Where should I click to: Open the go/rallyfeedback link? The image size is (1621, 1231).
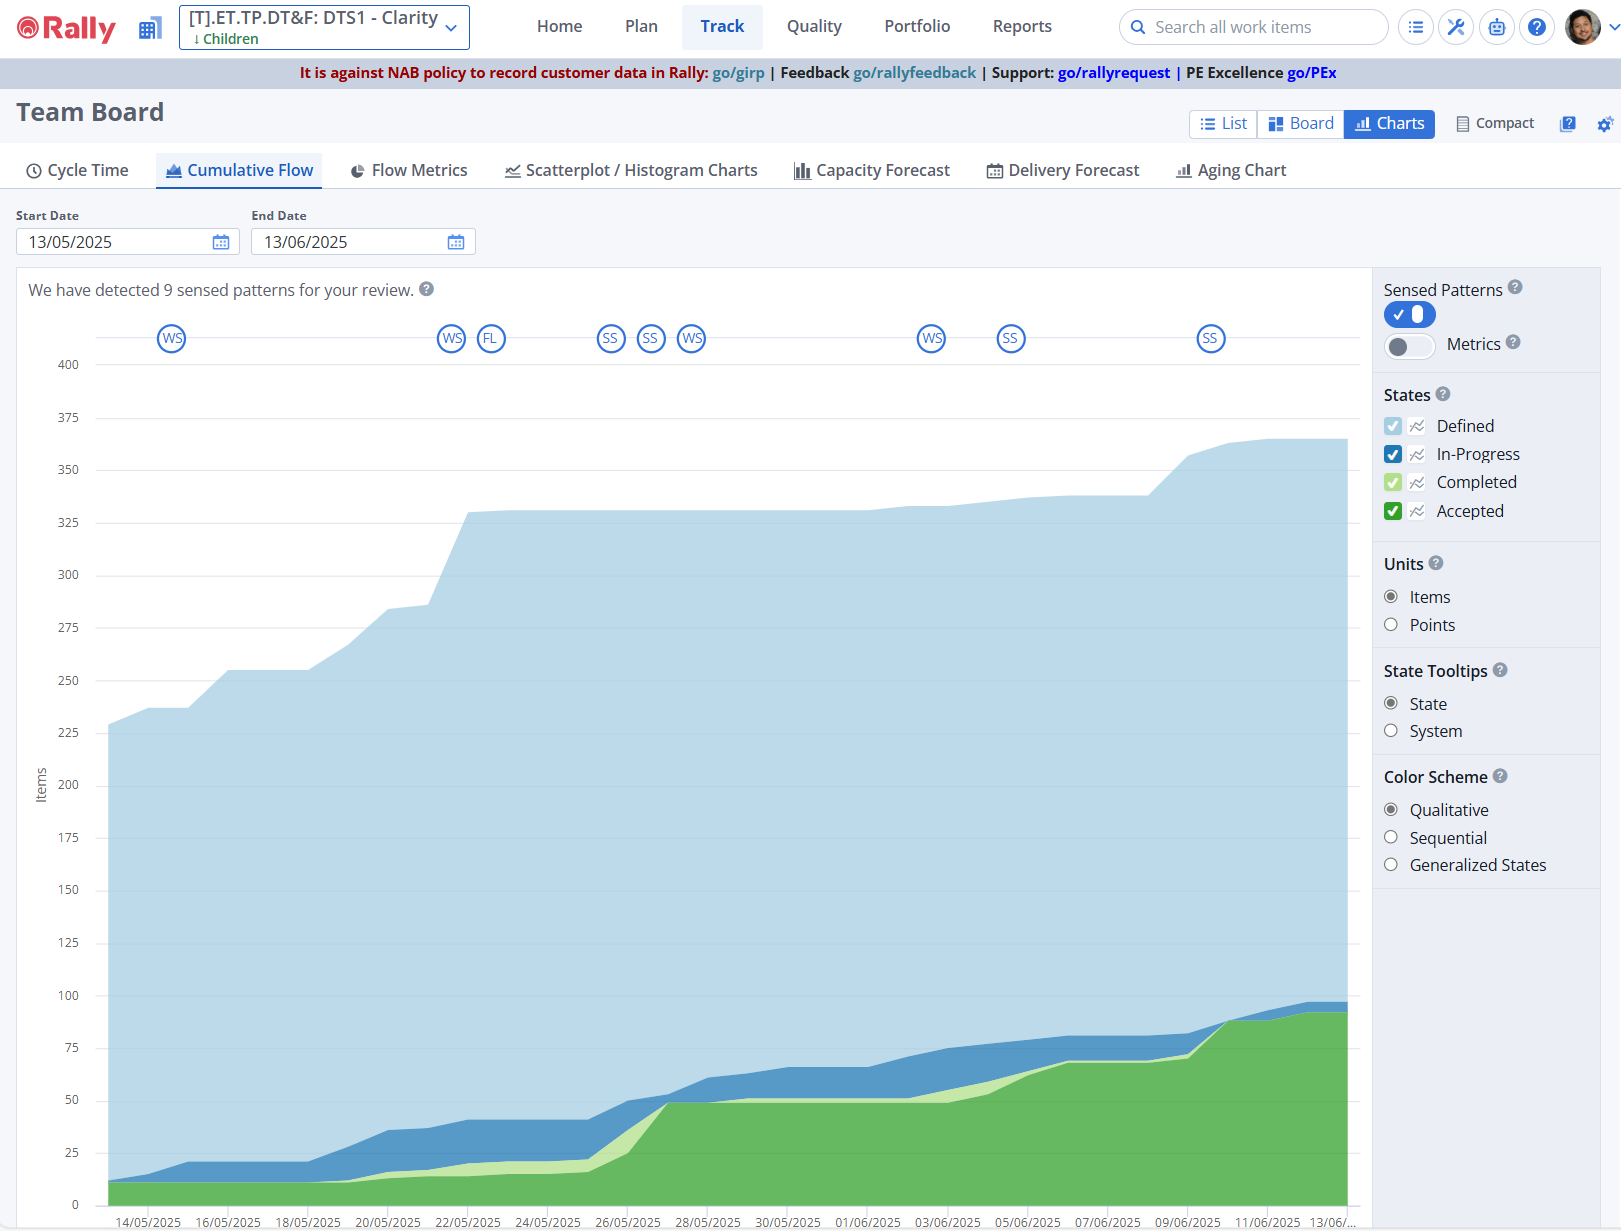point(914,73)
